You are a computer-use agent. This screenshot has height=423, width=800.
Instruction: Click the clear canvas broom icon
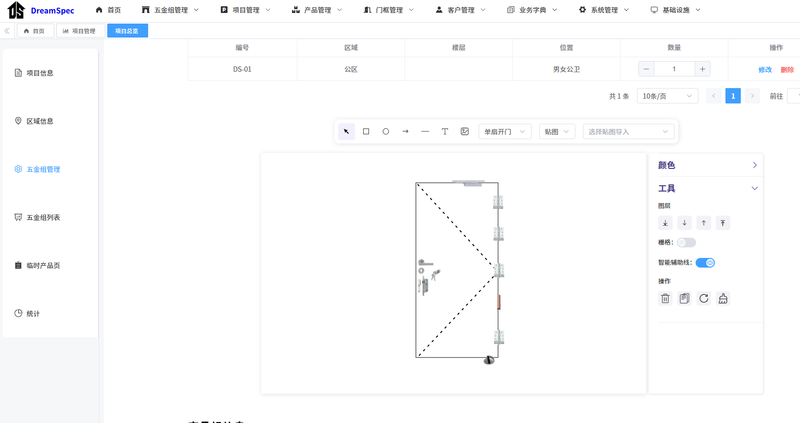[723, 298]
